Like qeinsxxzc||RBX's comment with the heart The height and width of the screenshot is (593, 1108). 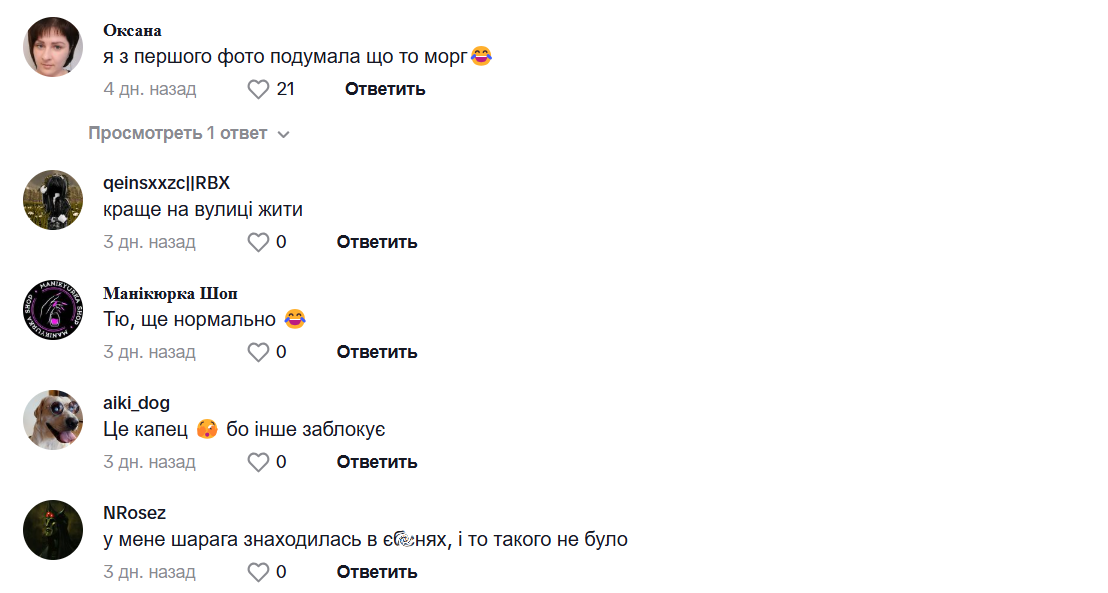[259, 242]
